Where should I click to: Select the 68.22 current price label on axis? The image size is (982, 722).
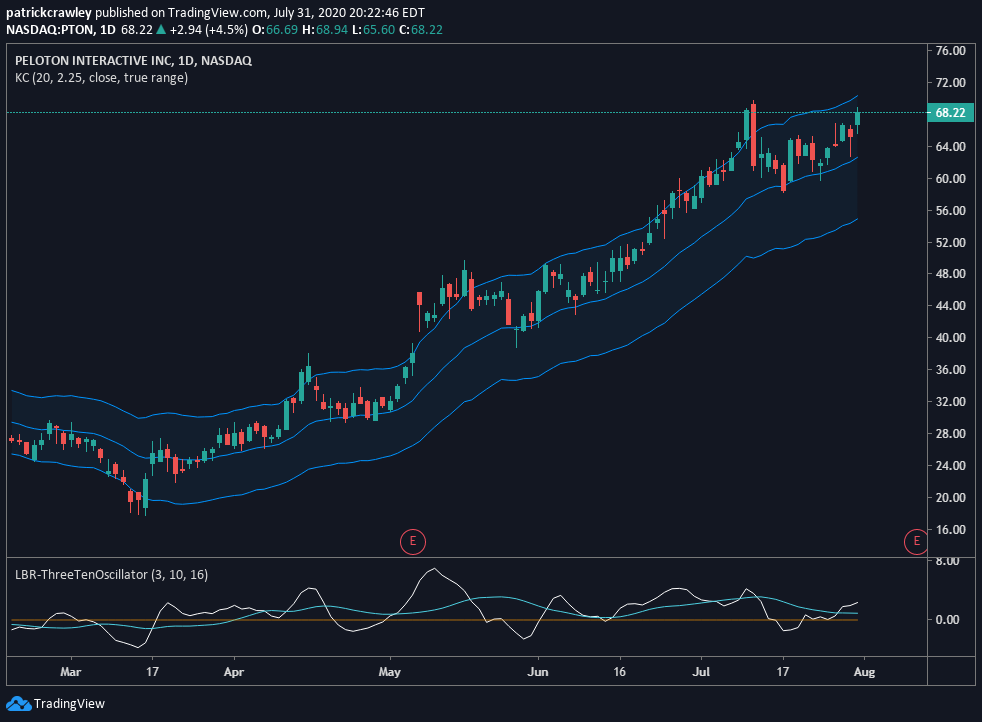pos(950,113)
